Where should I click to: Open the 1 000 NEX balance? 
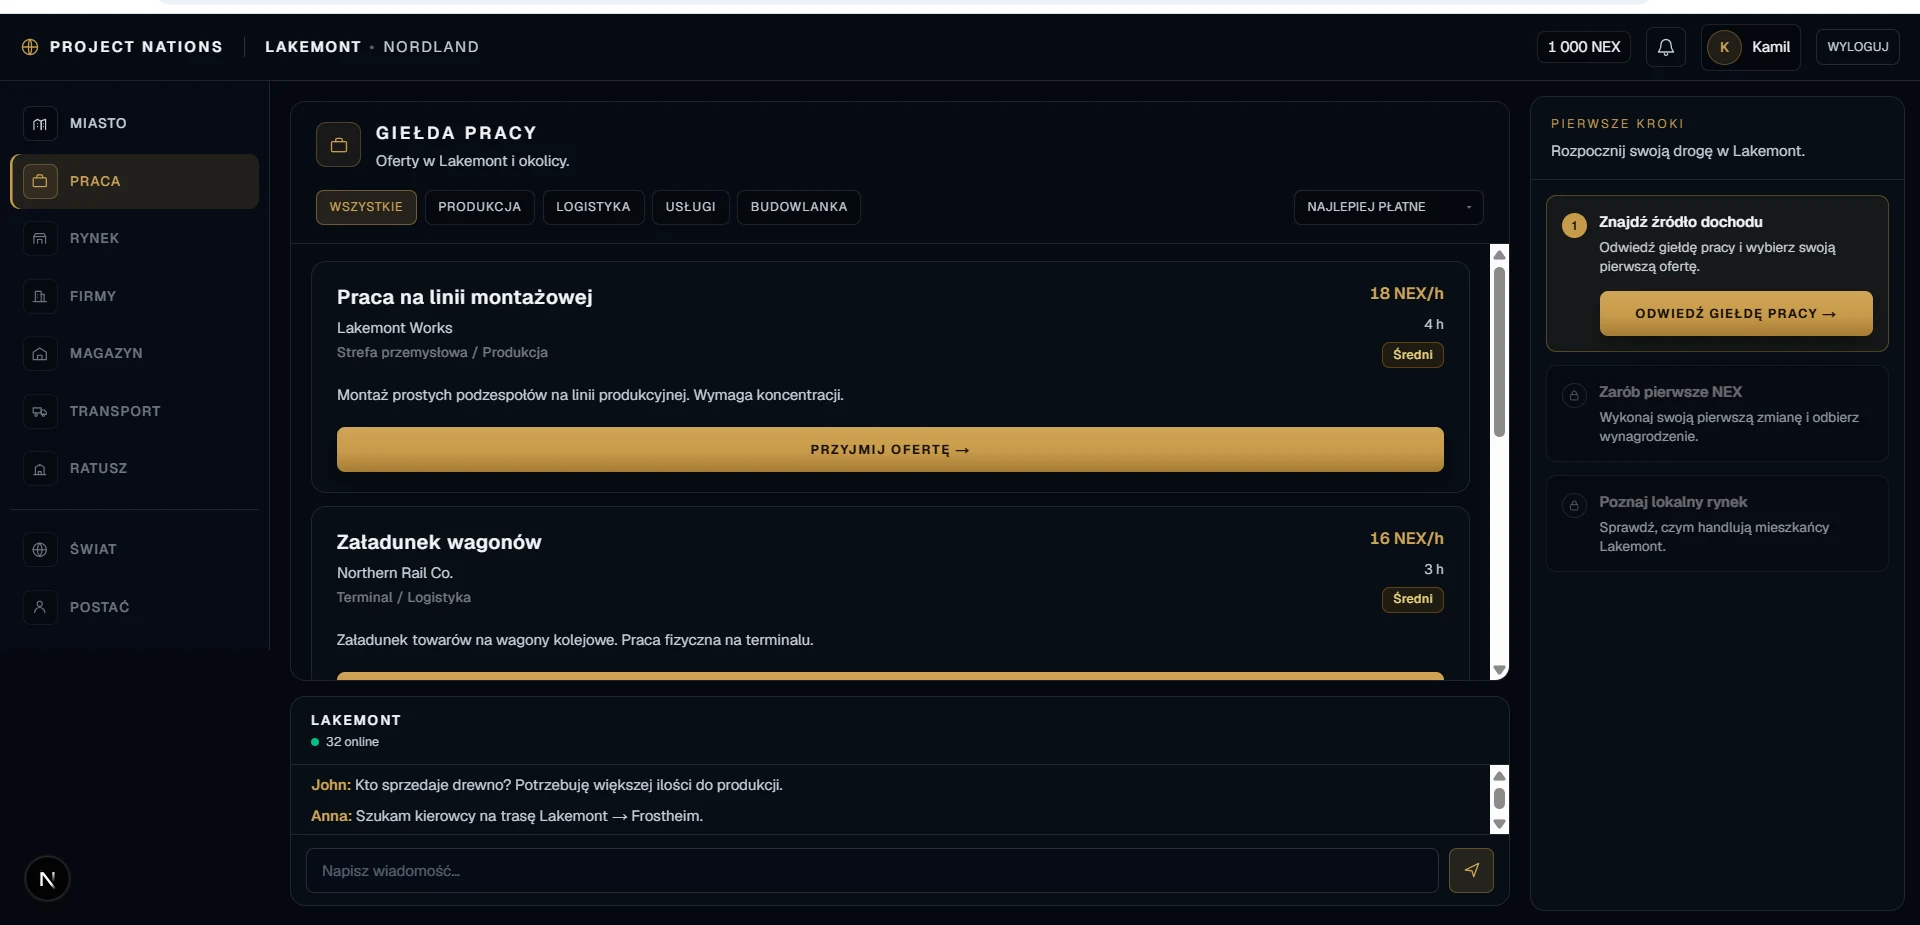1584,47
